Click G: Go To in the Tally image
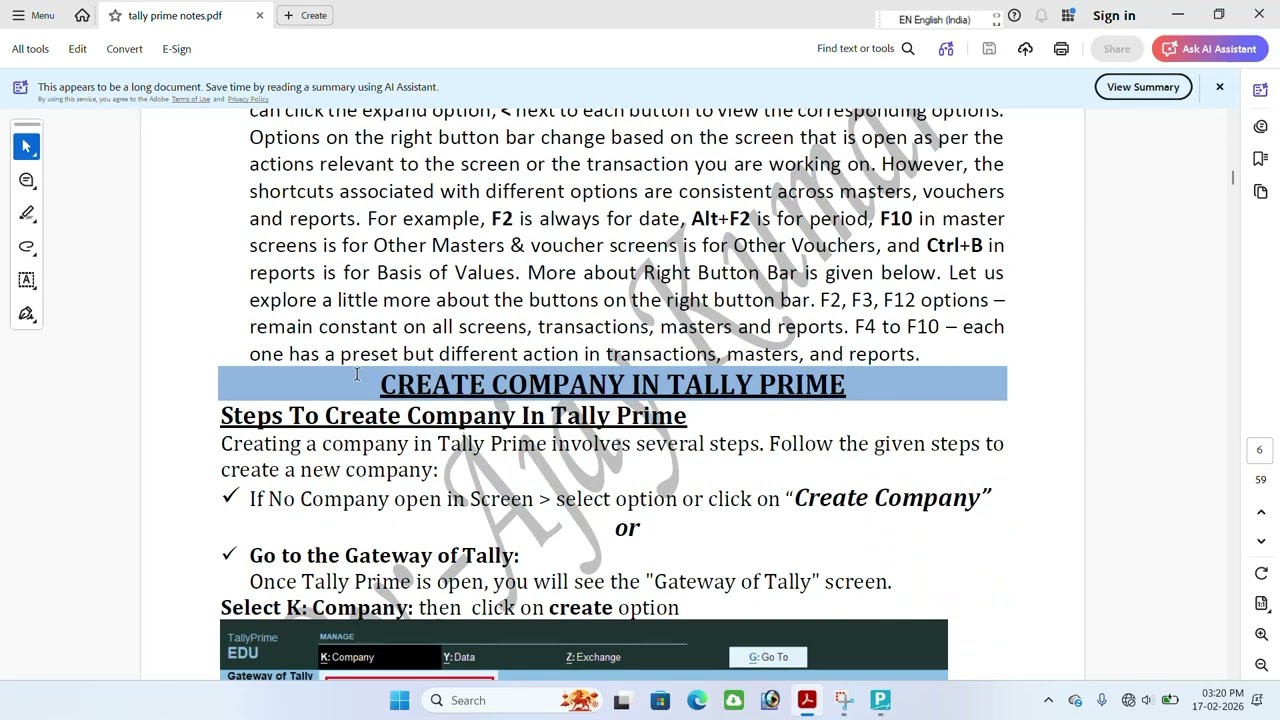1280x720 pixels. (x=768, y=657)
